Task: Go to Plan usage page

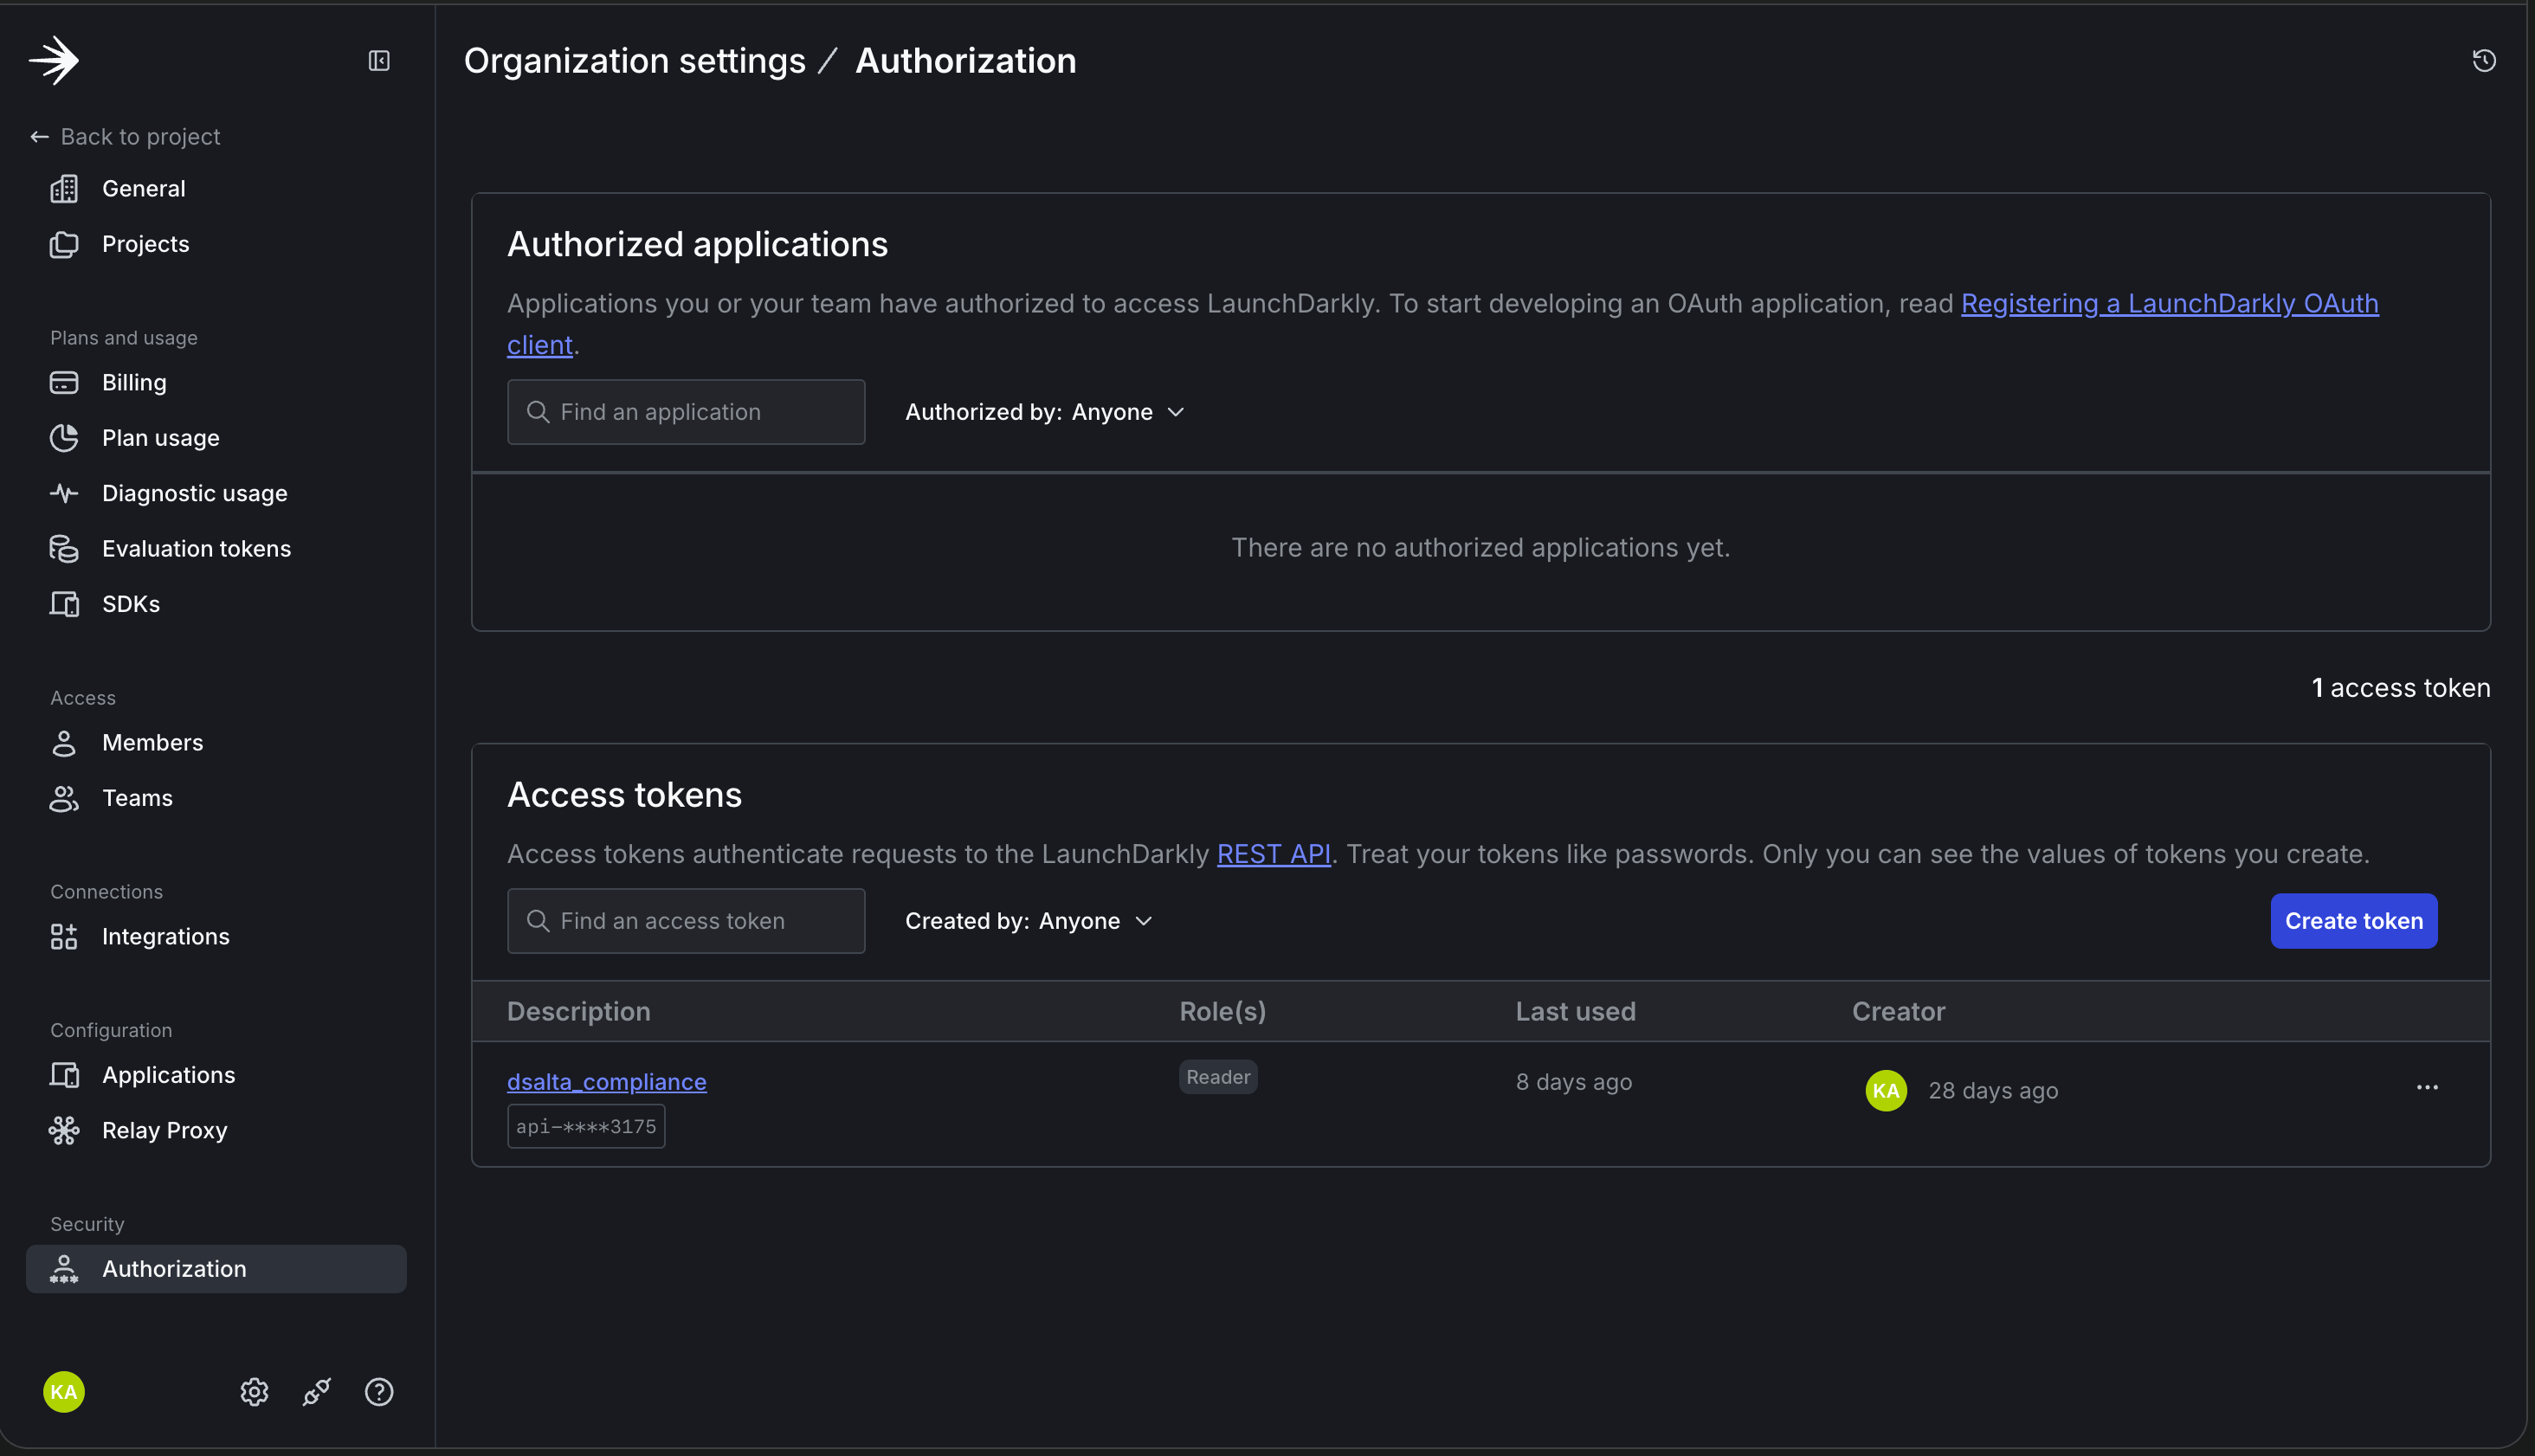Action: (x=216, y=438)
